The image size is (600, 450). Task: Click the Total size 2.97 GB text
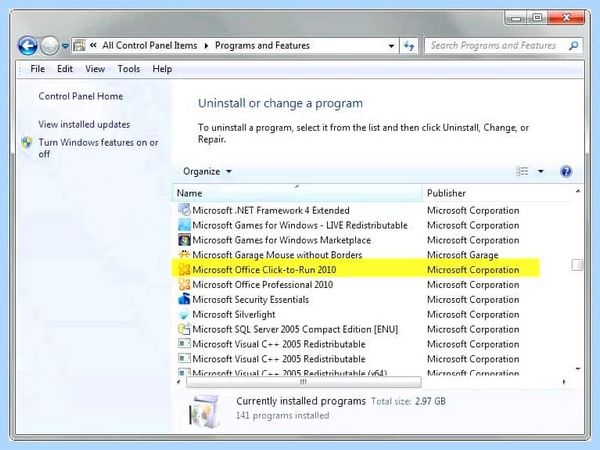[408, 401]
